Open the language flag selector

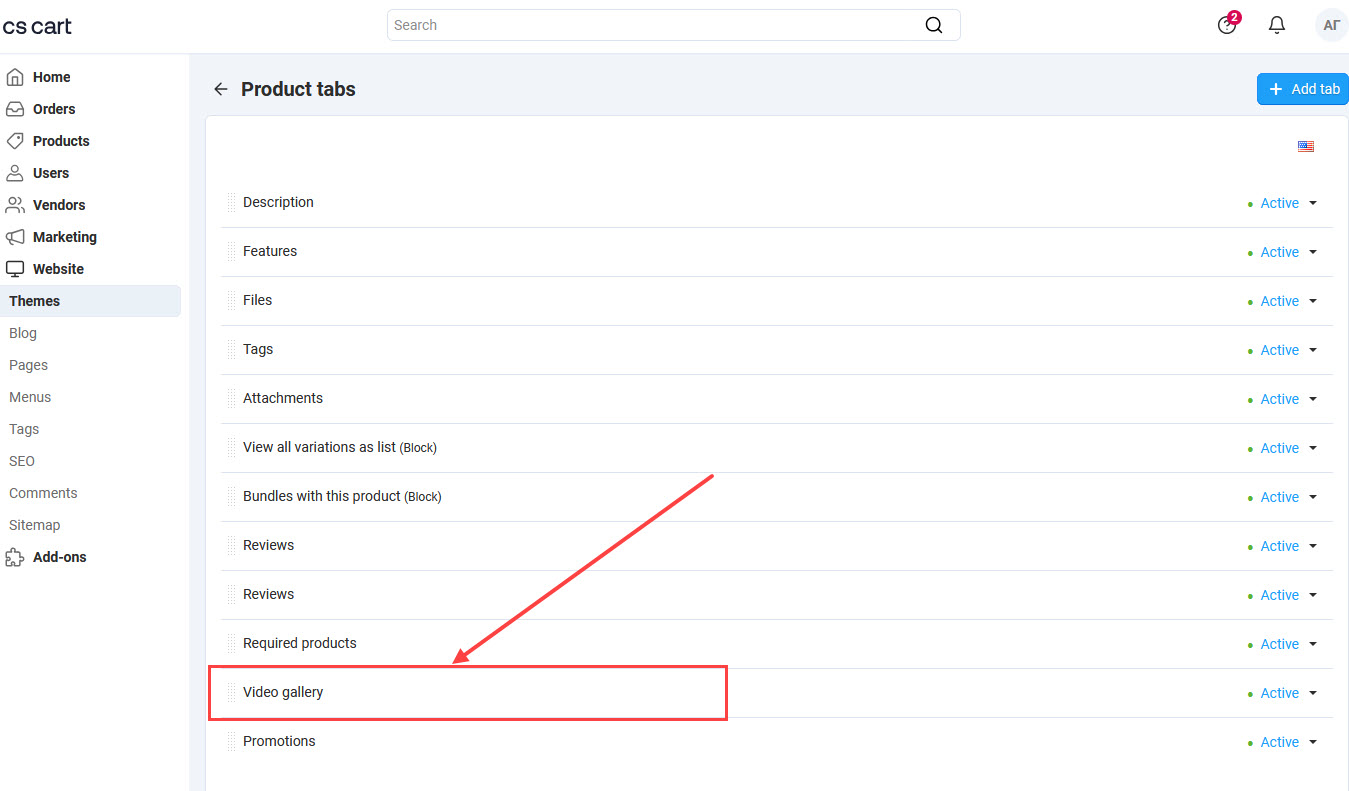coord(1306,146)
